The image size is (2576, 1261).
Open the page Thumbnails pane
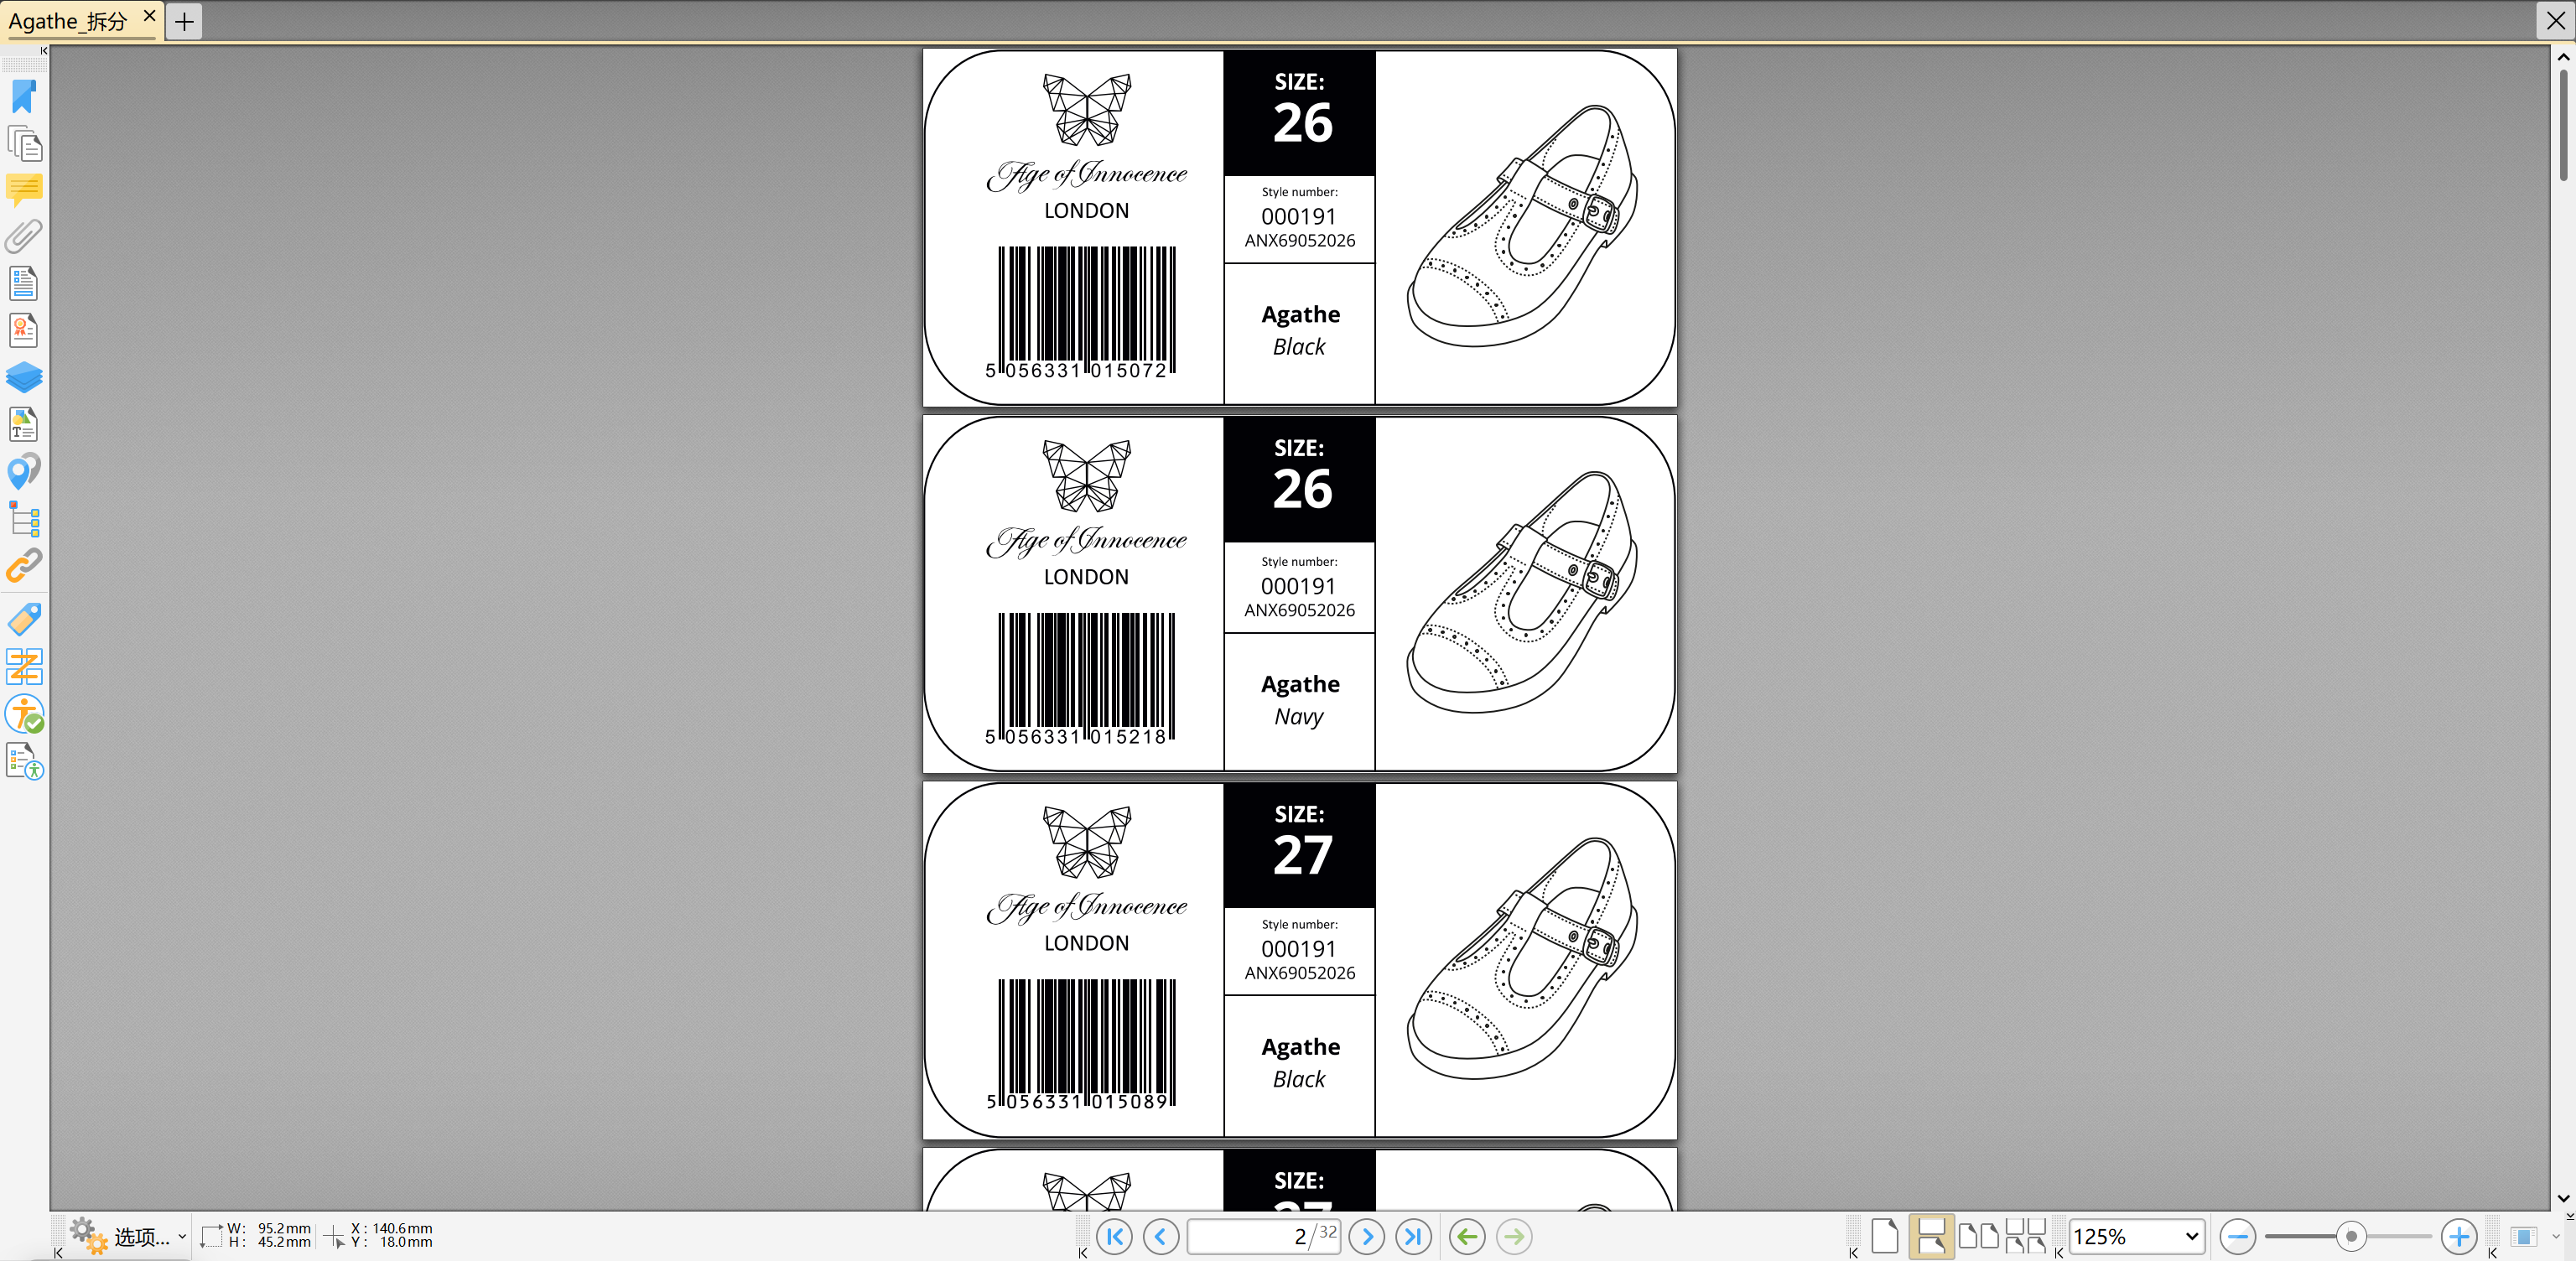point(24,144)
